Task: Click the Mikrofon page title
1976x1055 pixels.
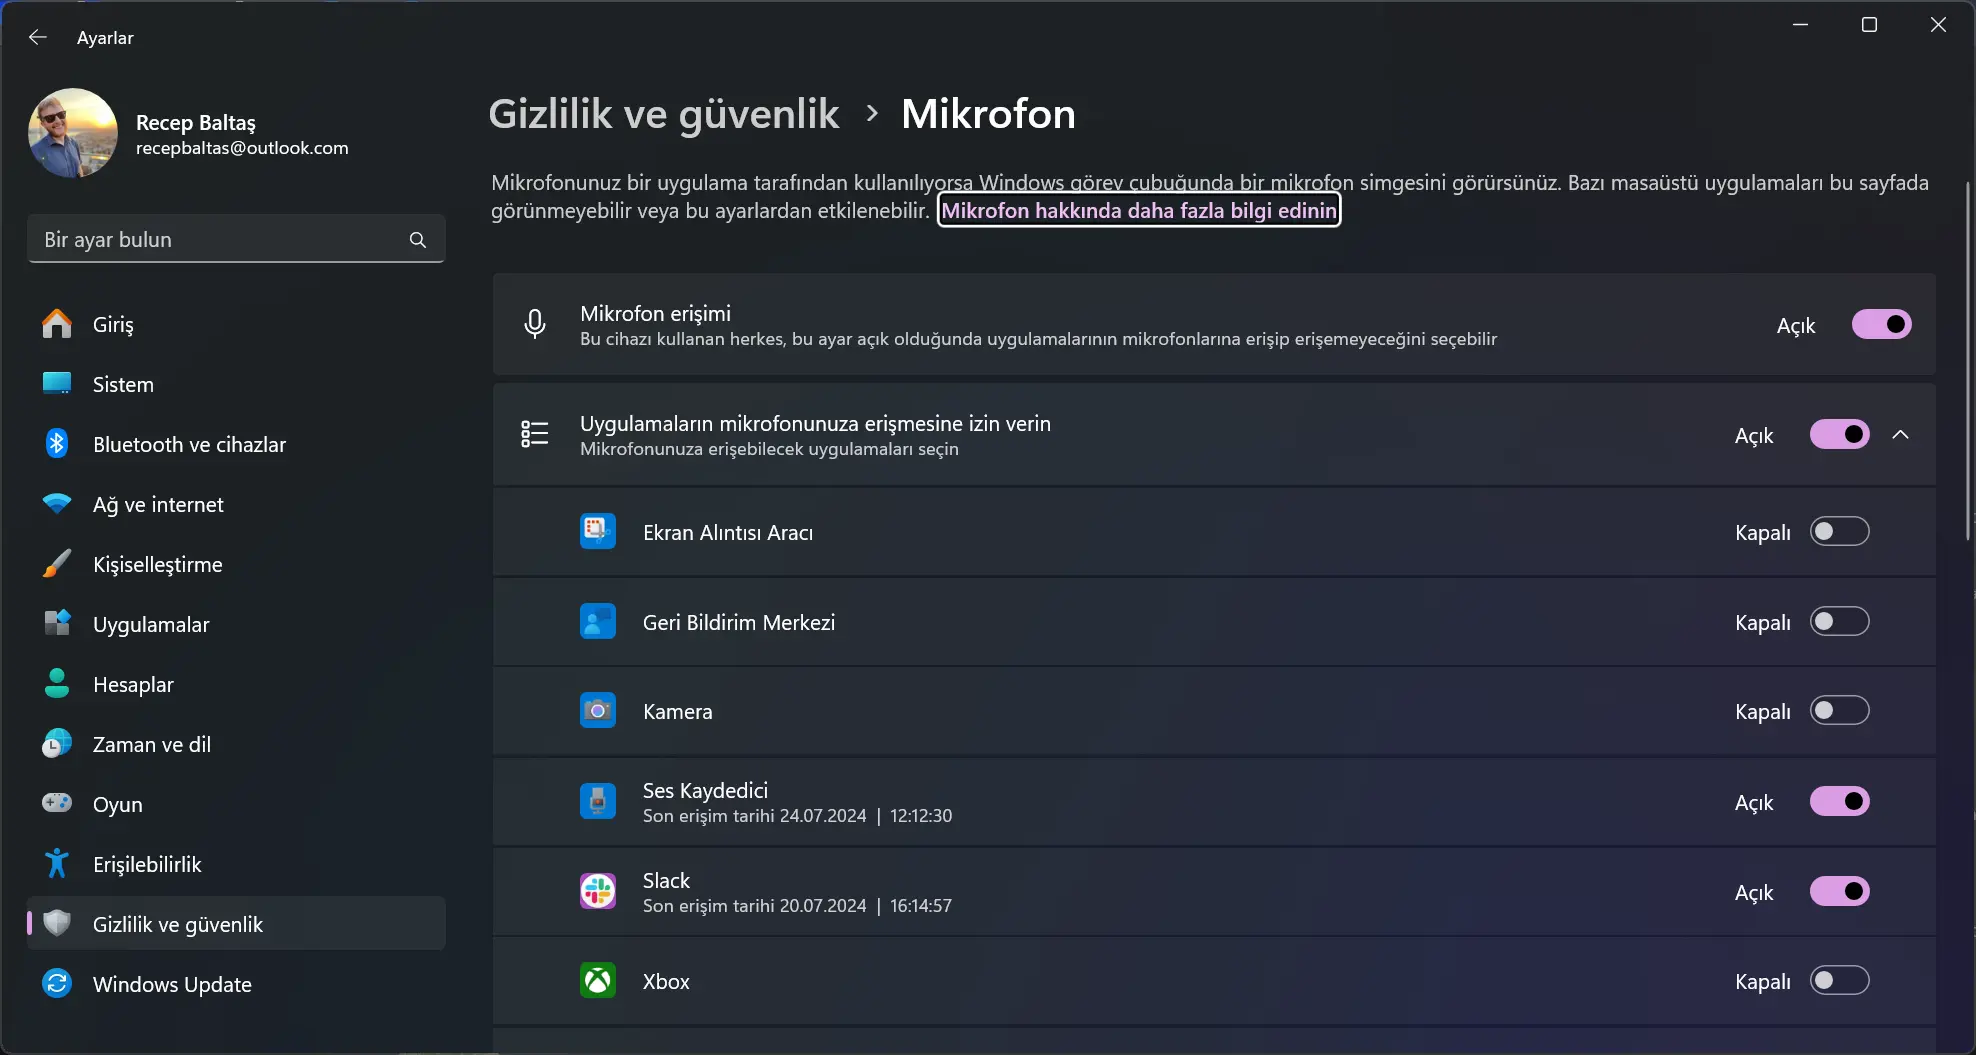Action: pos(988,114)
